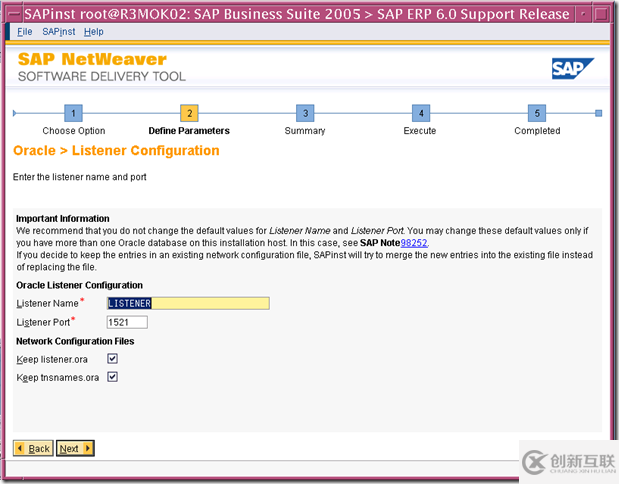619x484 pixels.
Task: Click step 5 Completed marker
Action: [x=537, y=113]
